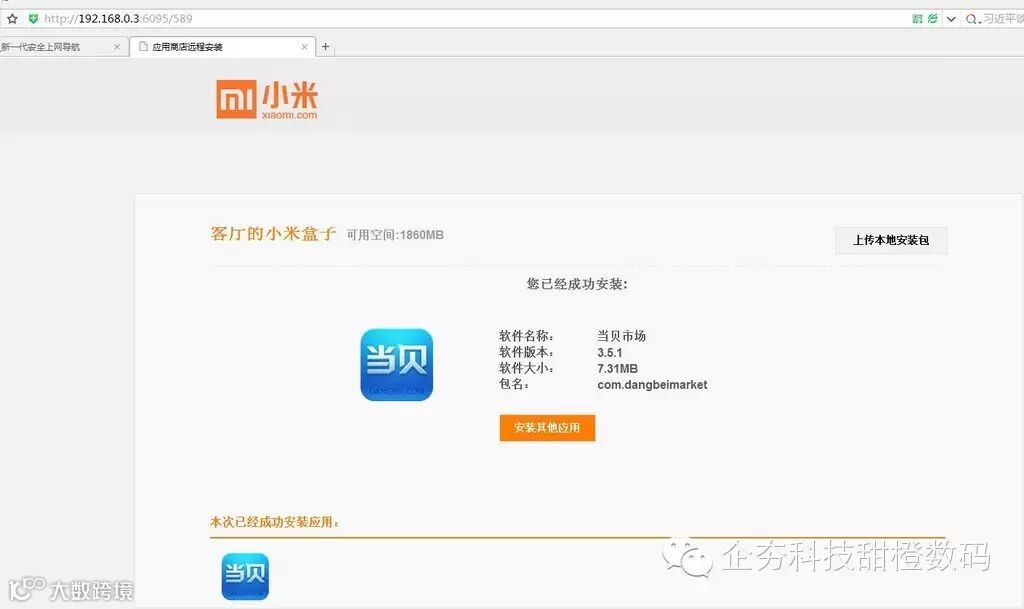Viewport: 1024px width, 609px height.
Task: Click the 可用空间:1860MB text
Action: coord(395,235)
